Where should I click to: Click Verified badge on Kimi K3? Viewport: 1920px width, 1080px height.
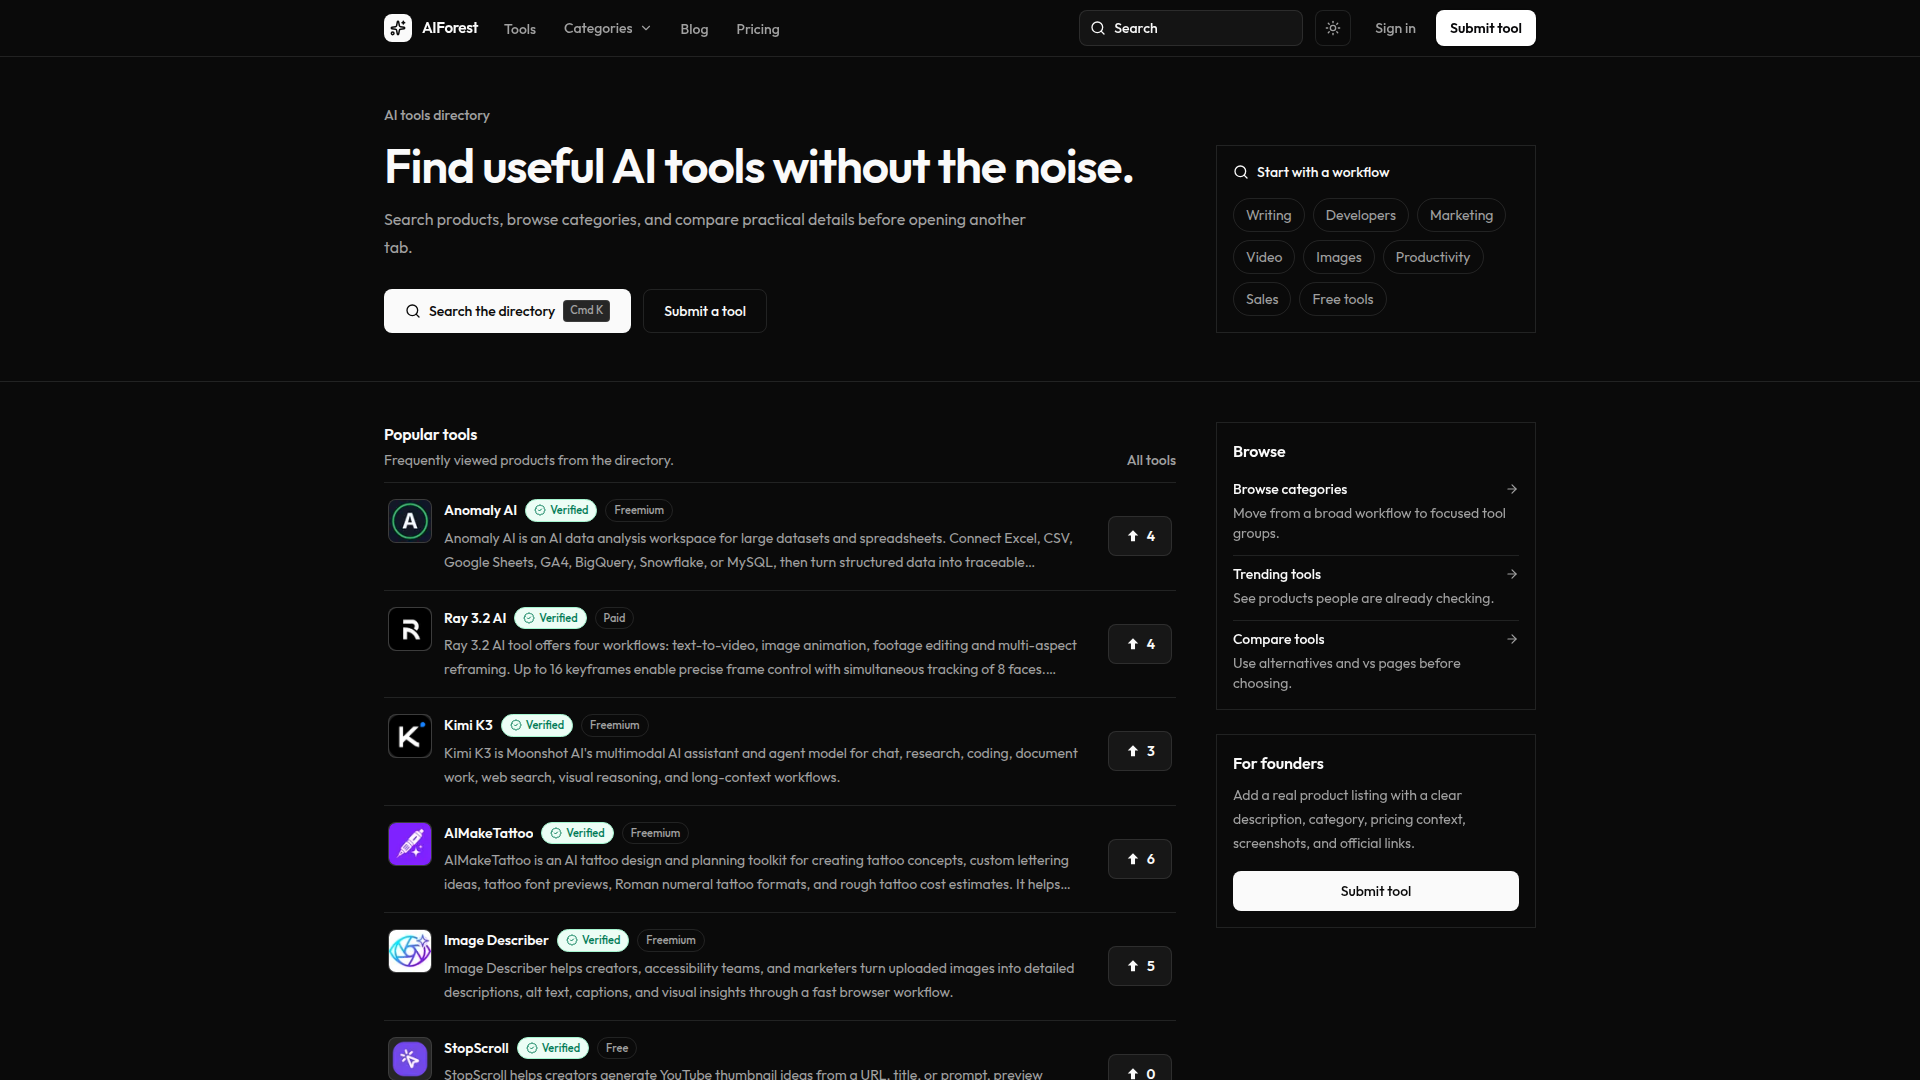point(537,725)
